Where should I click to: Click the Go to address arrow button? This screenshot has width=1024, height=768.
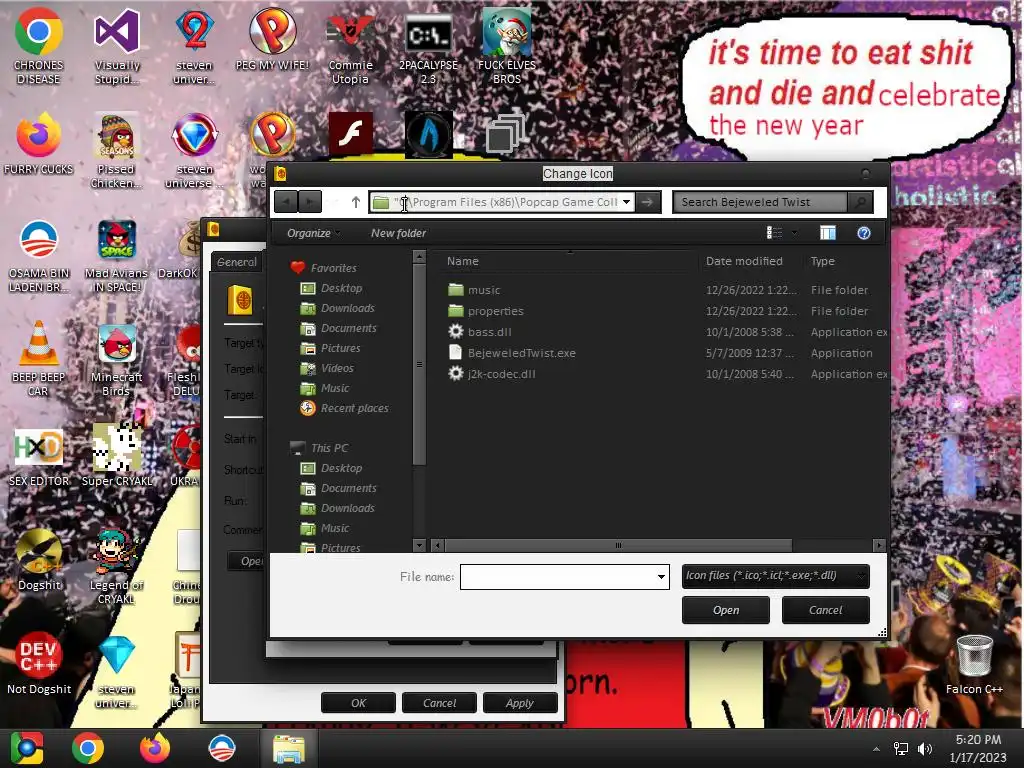click(x=647, y=202)
